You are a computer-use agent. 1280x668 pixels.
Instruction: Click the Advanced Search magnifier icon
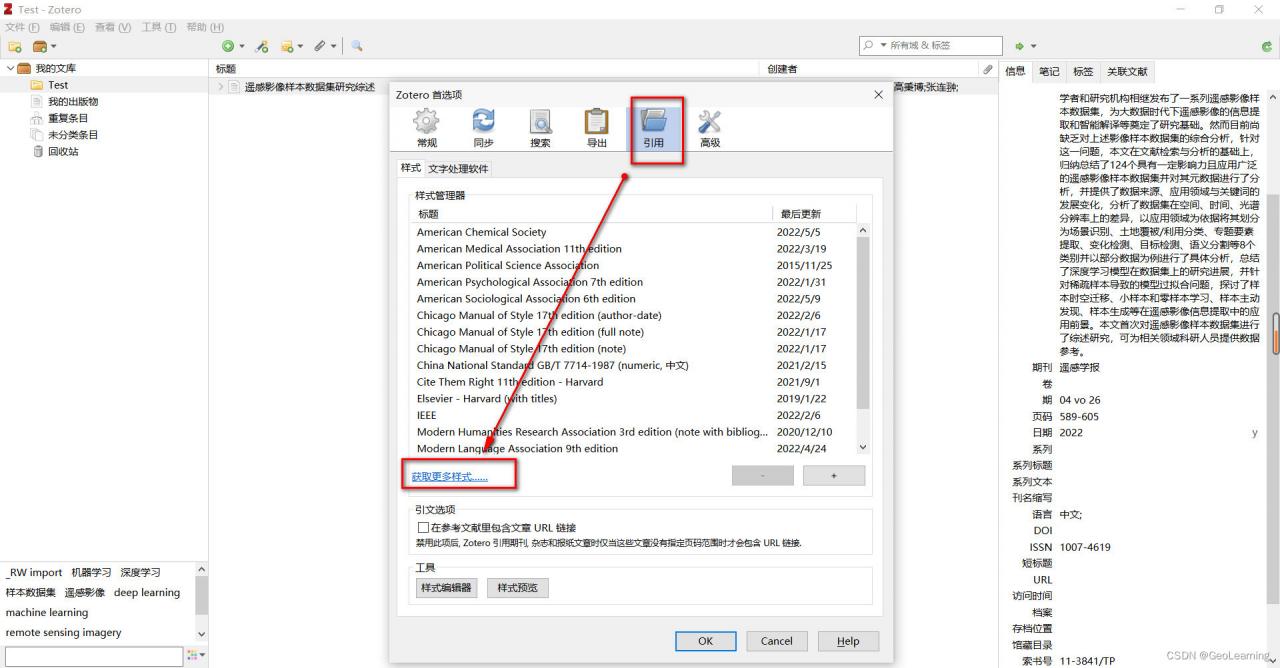point(357,46)
